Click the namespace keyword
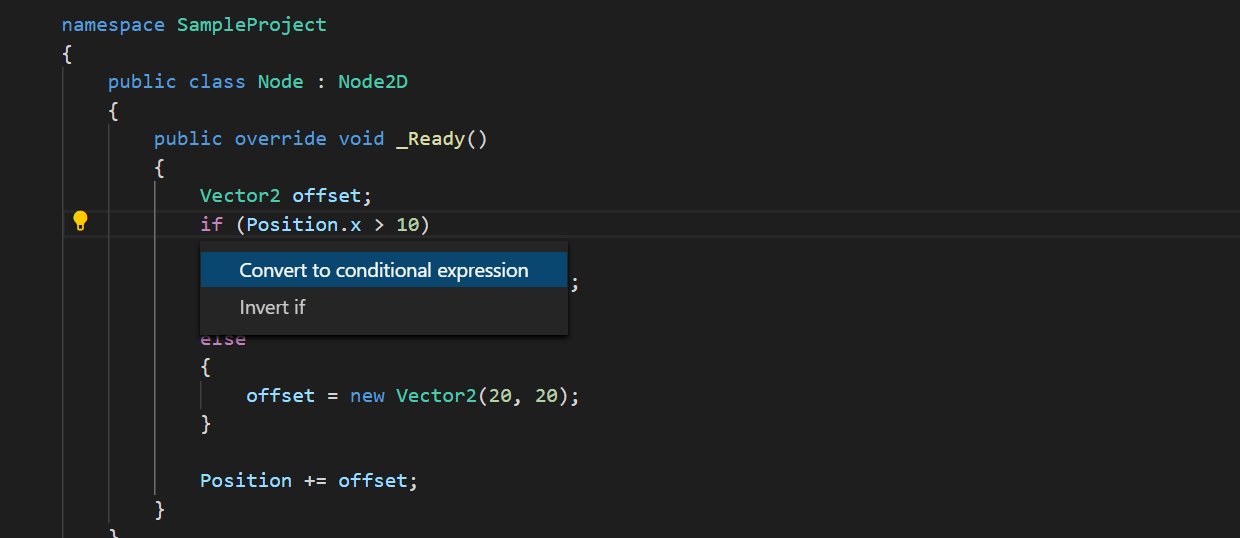Viewport: 1240px width, 538px height. (x=113, y=24)
